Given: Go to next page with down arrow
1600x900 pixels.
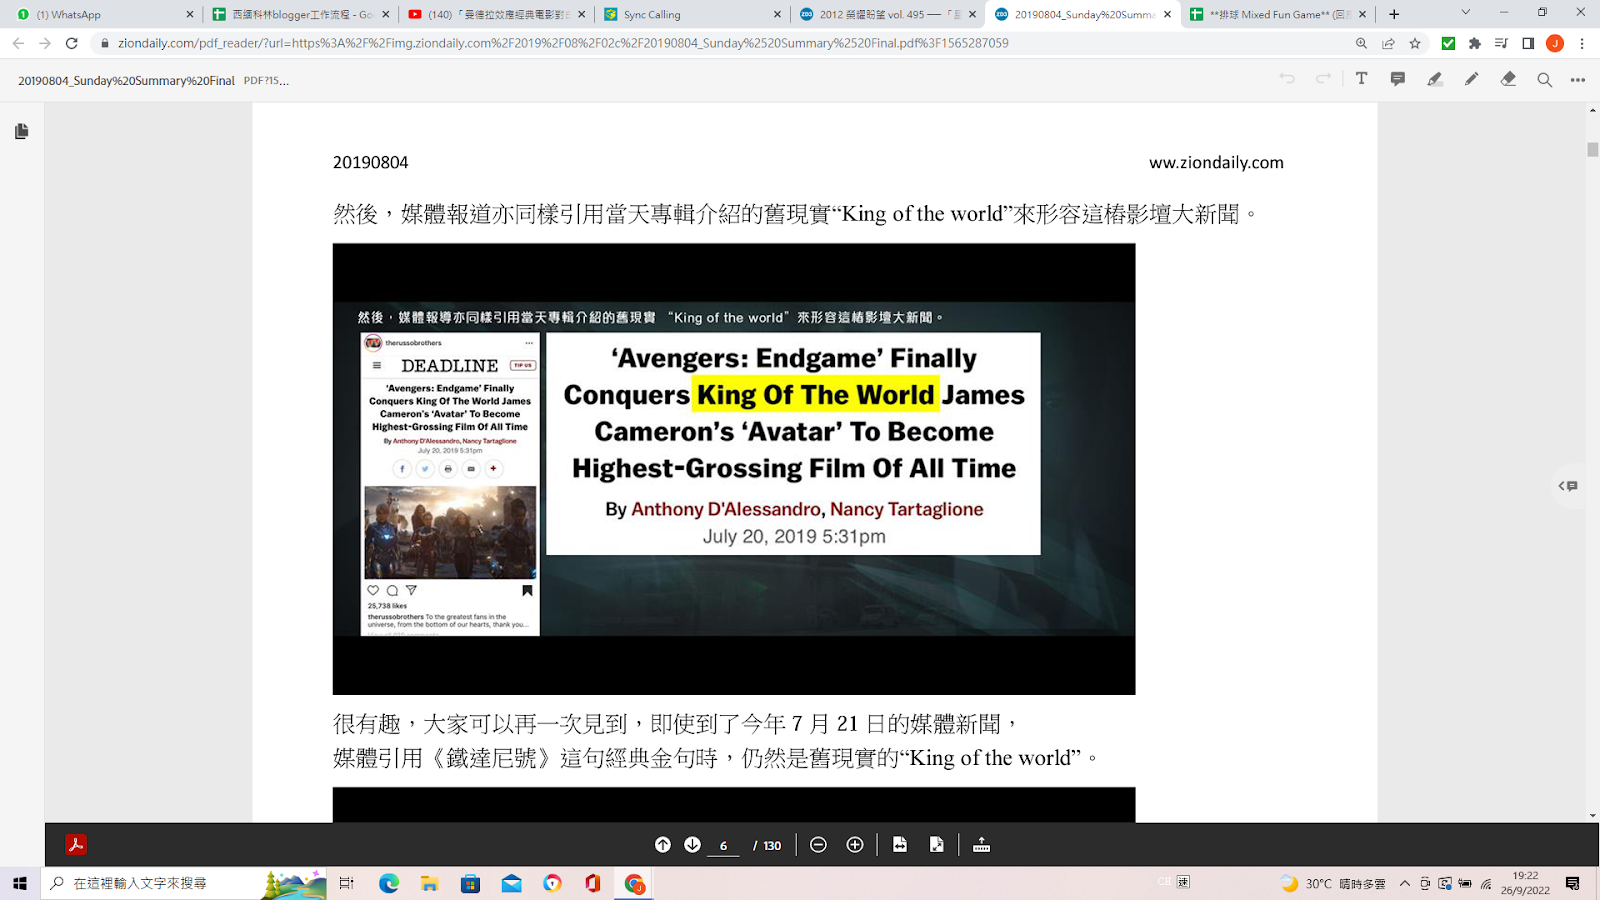Looking at the screenshot, I should tap(692, 845).
